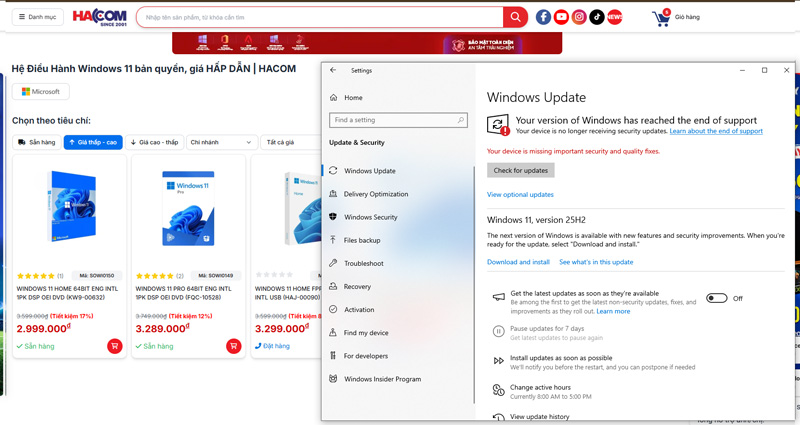Screen dimensions: 800x425
Task: Click the Files backup arrow icon
Action: point(333,240)
